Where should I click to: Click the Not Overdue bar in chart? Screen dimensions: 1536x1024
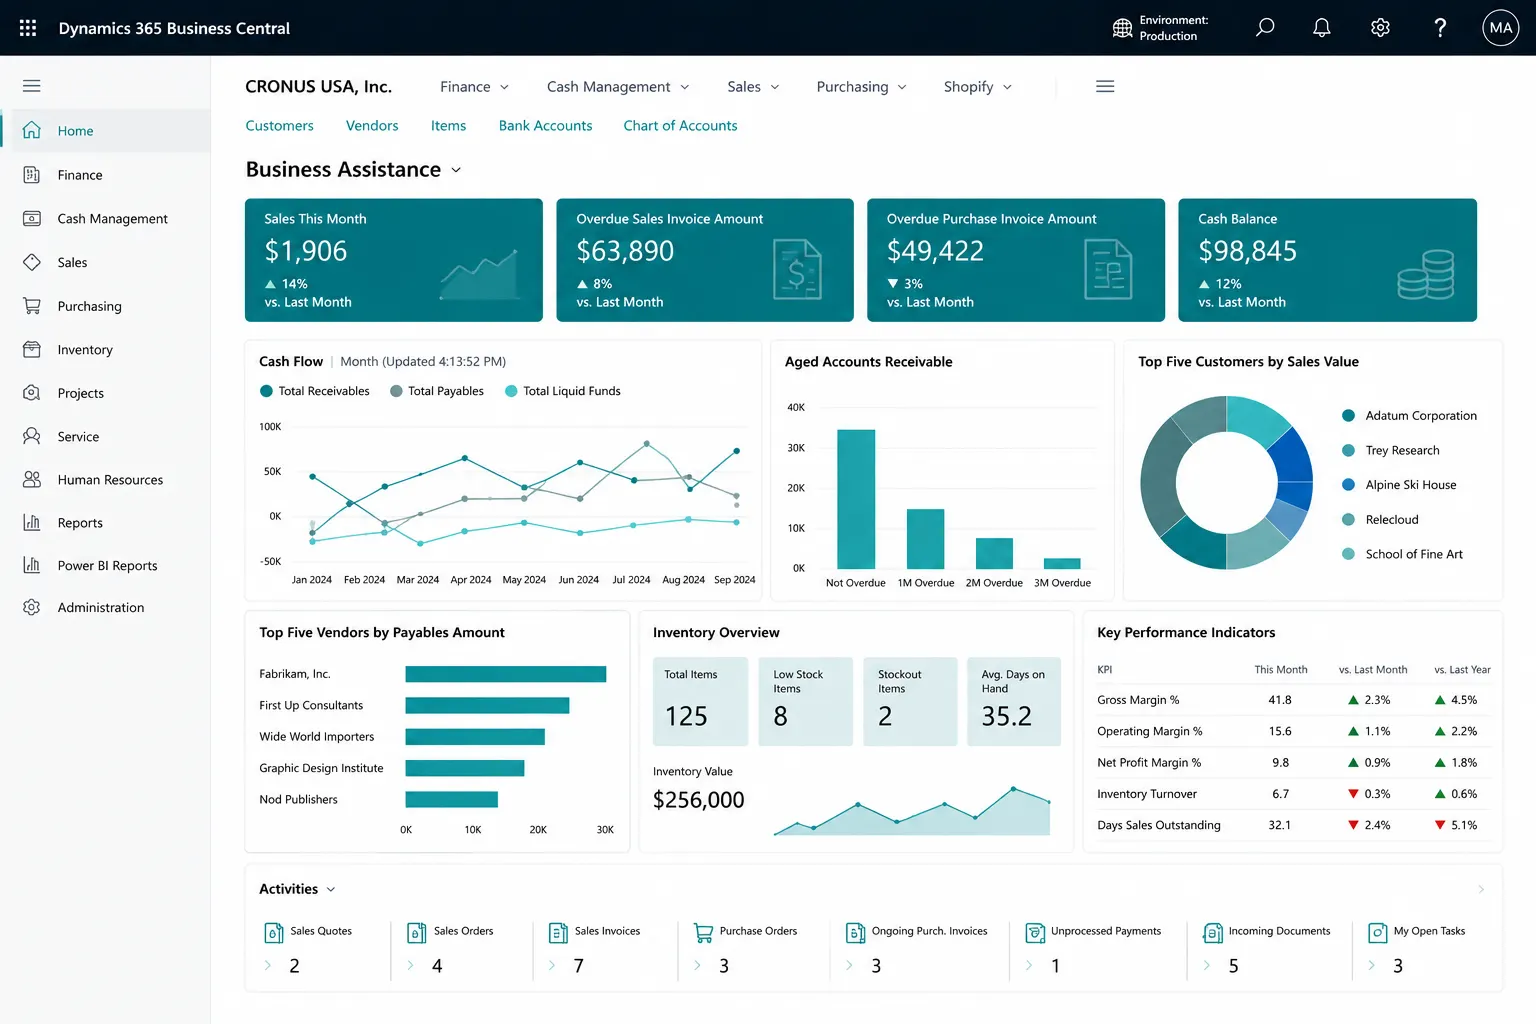coord(856,499)
